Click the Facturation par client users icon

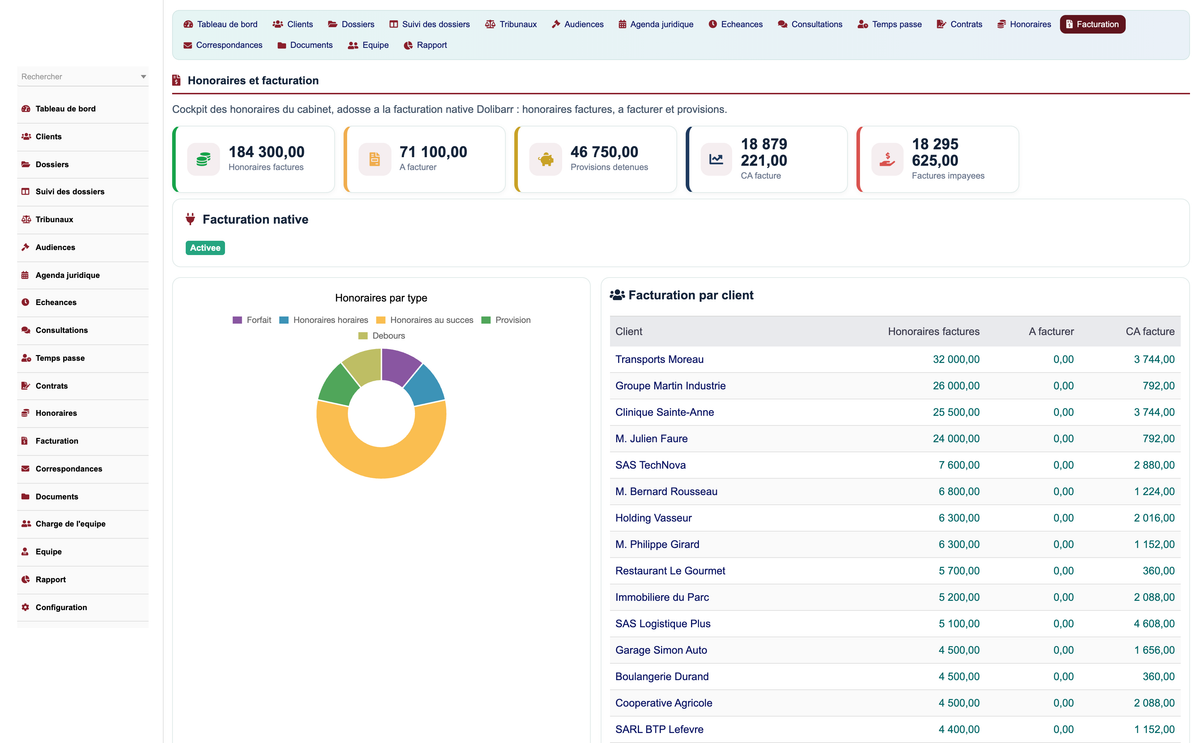click(617, 295)
